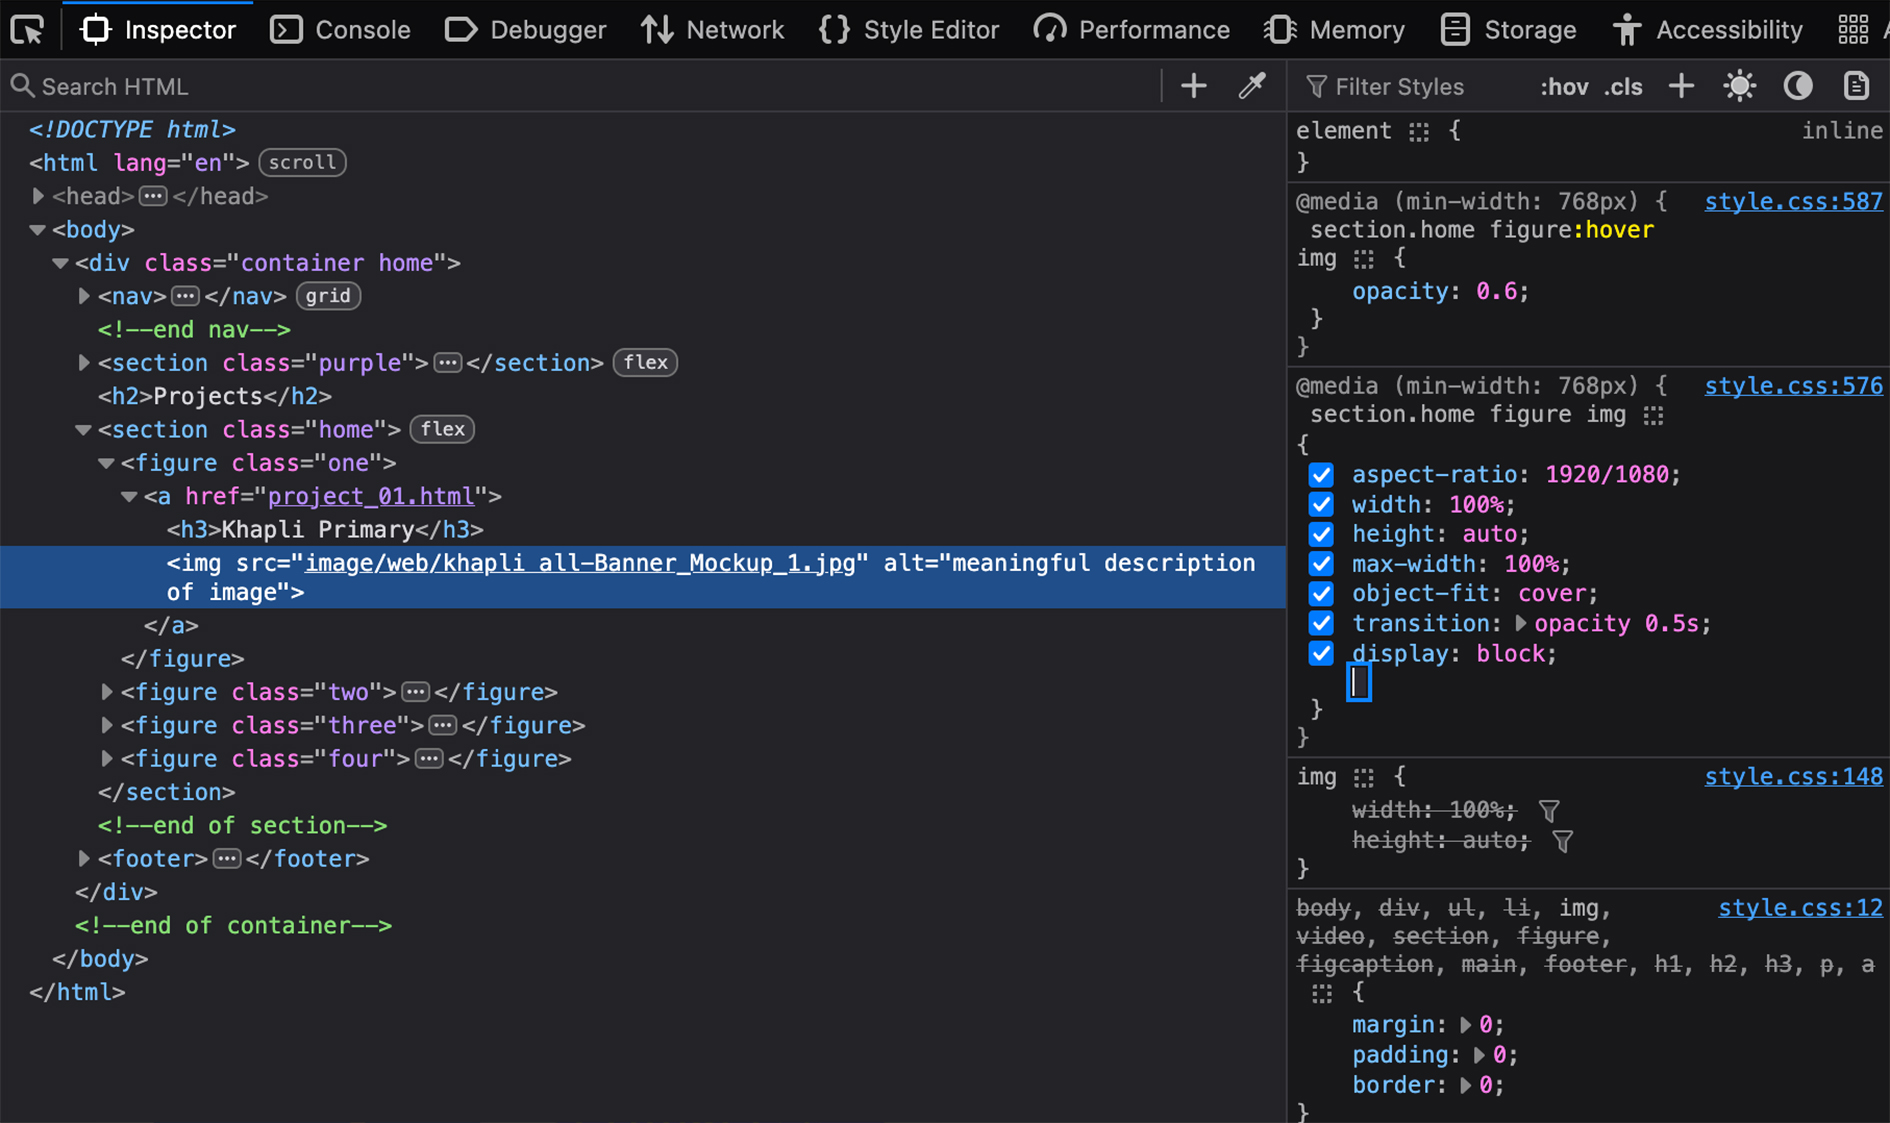This screenshot has width=1890, height=1123.
Task: Uncheck the width: 100% declaration
Action: 1321,505
